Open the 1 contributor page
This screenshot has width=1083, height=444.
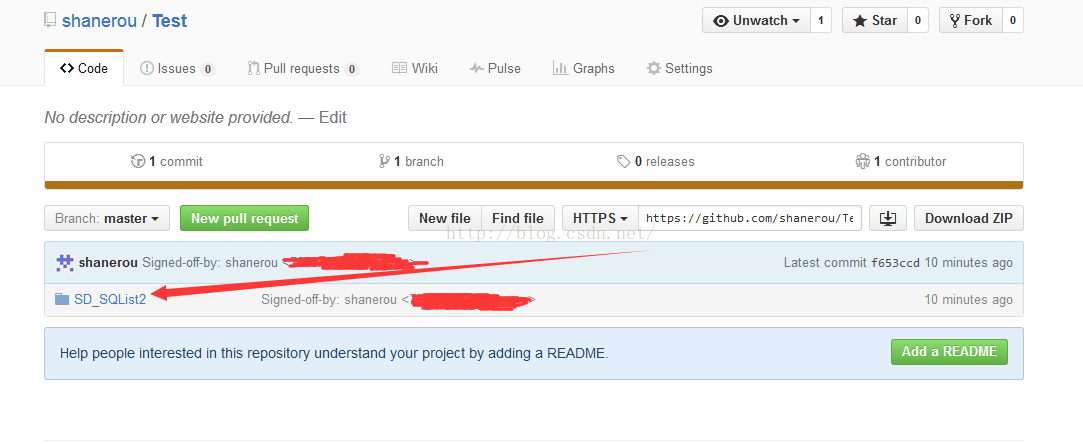pyautogui.click(x=901, y=162)
